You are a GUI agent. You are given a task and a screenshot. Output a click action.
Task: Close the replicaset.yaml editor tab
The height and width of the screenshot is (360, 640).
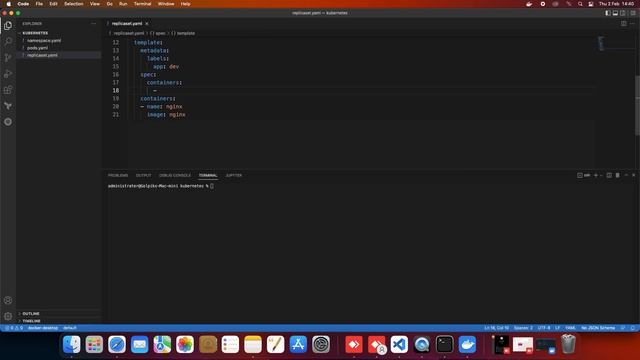(147, 24)
